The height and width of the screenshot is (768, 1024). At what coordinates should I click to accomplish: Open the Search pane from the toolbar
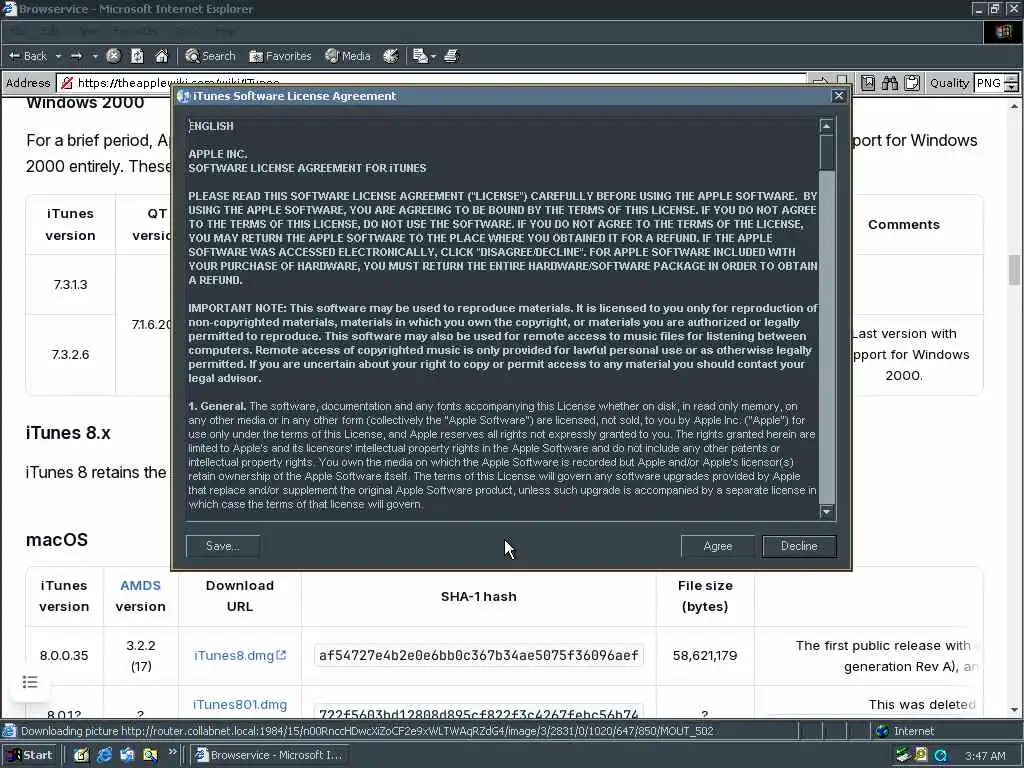coord(210,56)
